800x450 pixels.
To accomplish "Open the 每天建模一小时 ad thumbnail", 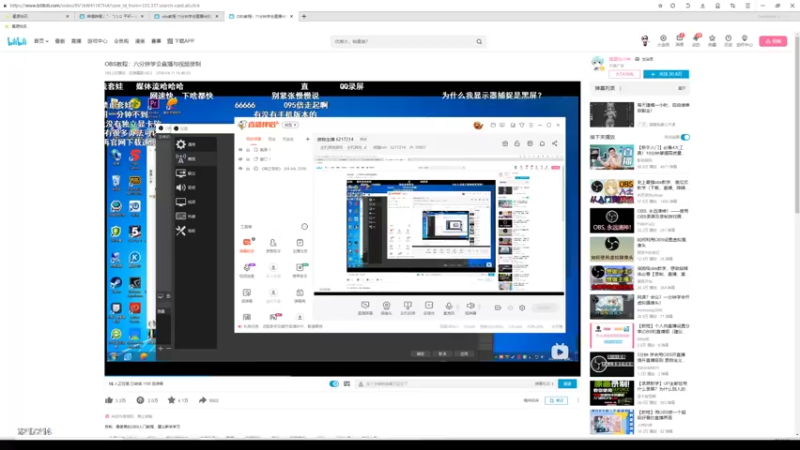I will point(612,114).
